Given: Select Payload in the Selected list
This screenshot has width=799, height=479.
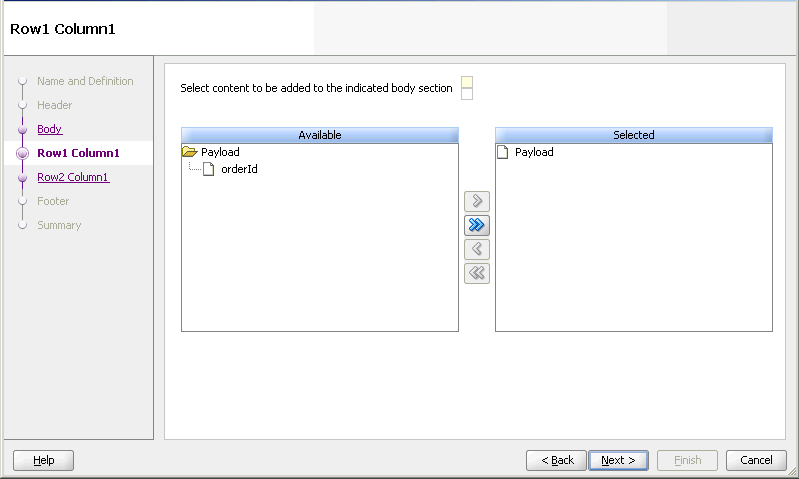Looking at the screenshot, I should click(x=534, y=152).
